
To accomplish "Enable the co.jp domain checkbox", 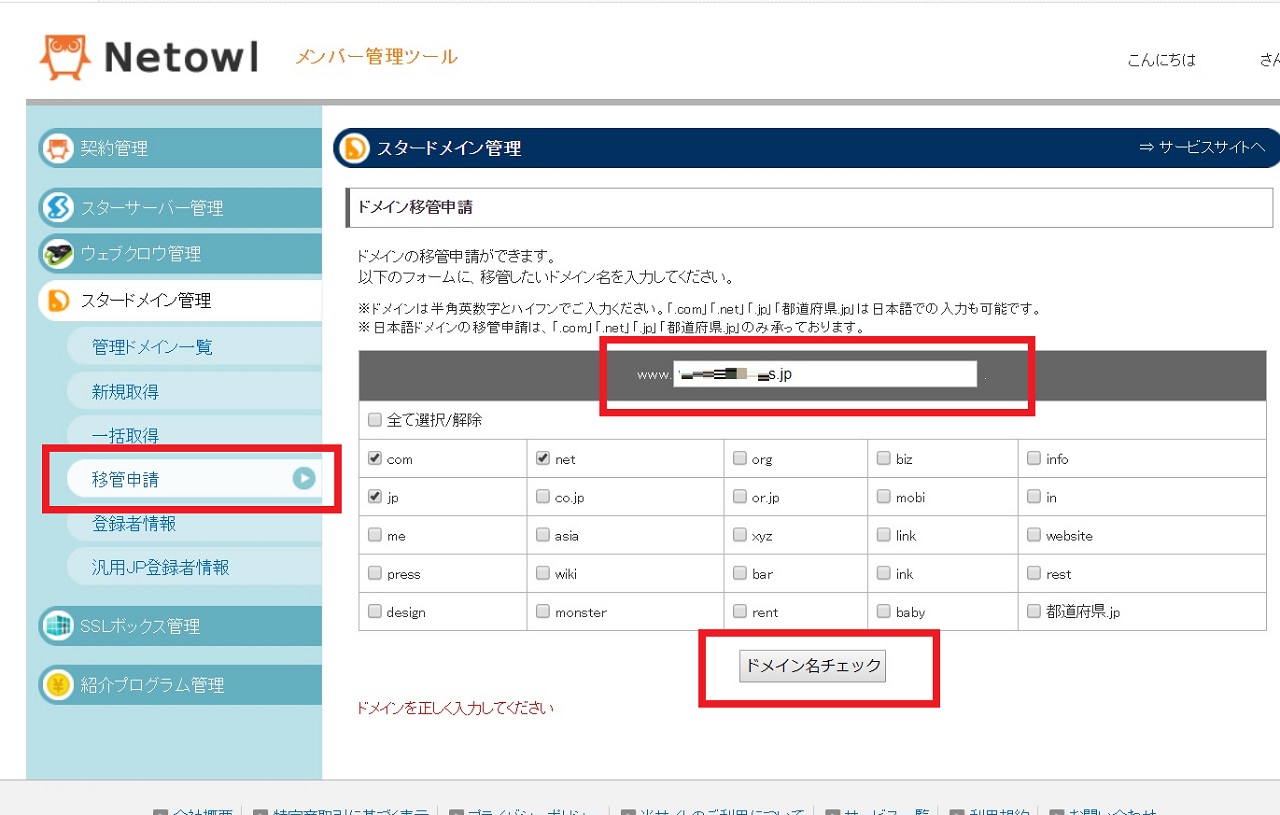I will [543, 497].
